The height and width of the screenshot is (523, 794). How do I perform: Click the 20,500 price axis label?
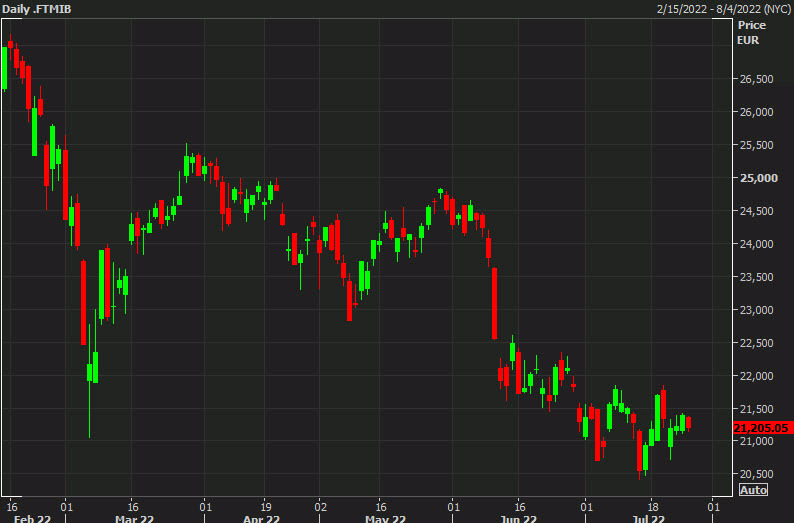757,474
